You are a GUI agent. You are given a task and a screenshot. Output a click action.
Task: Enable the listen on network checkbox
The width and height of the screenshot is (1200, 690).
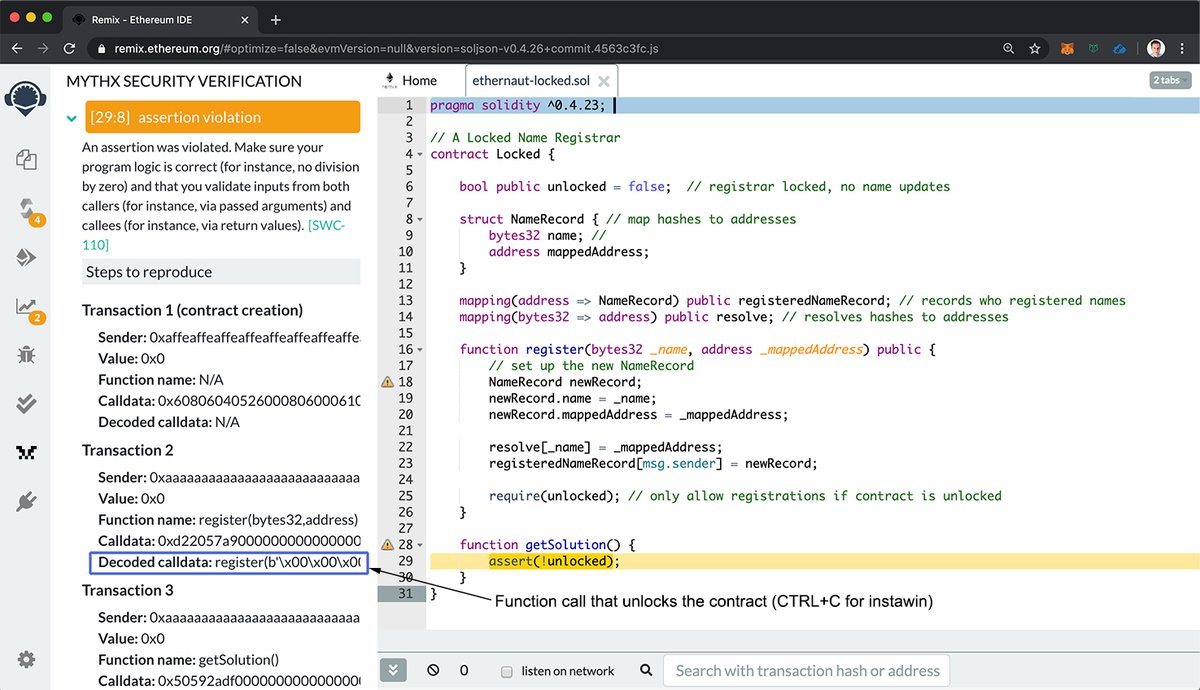pos(507,671)
